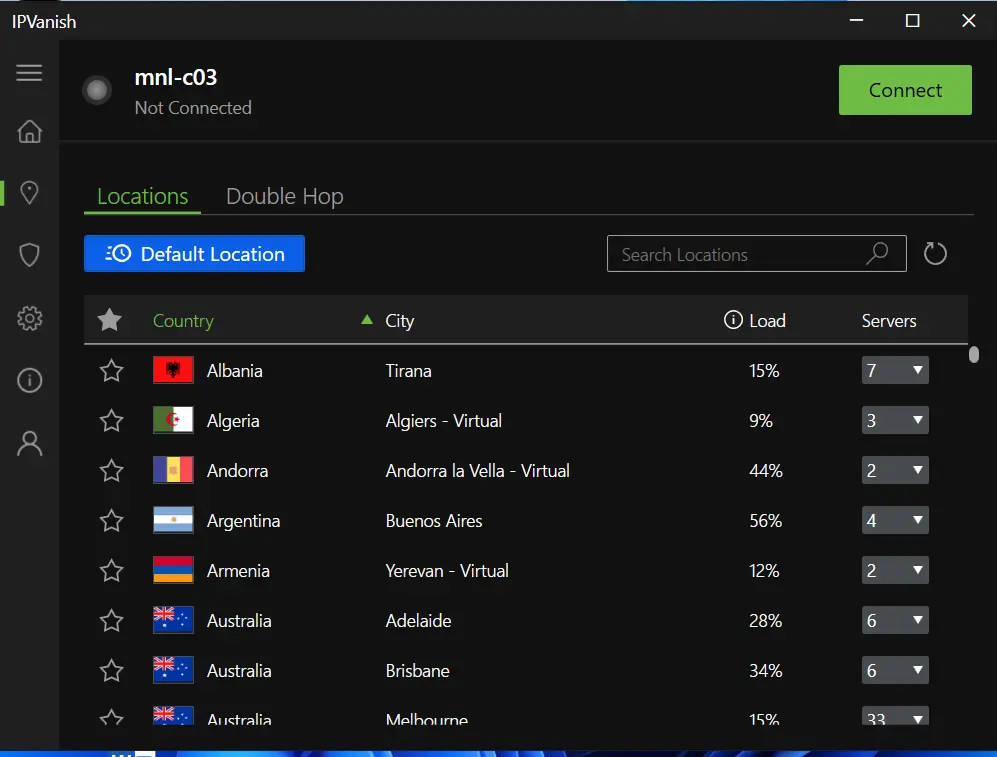
Task: Mark Argentina as favorite
Action: 111,521
